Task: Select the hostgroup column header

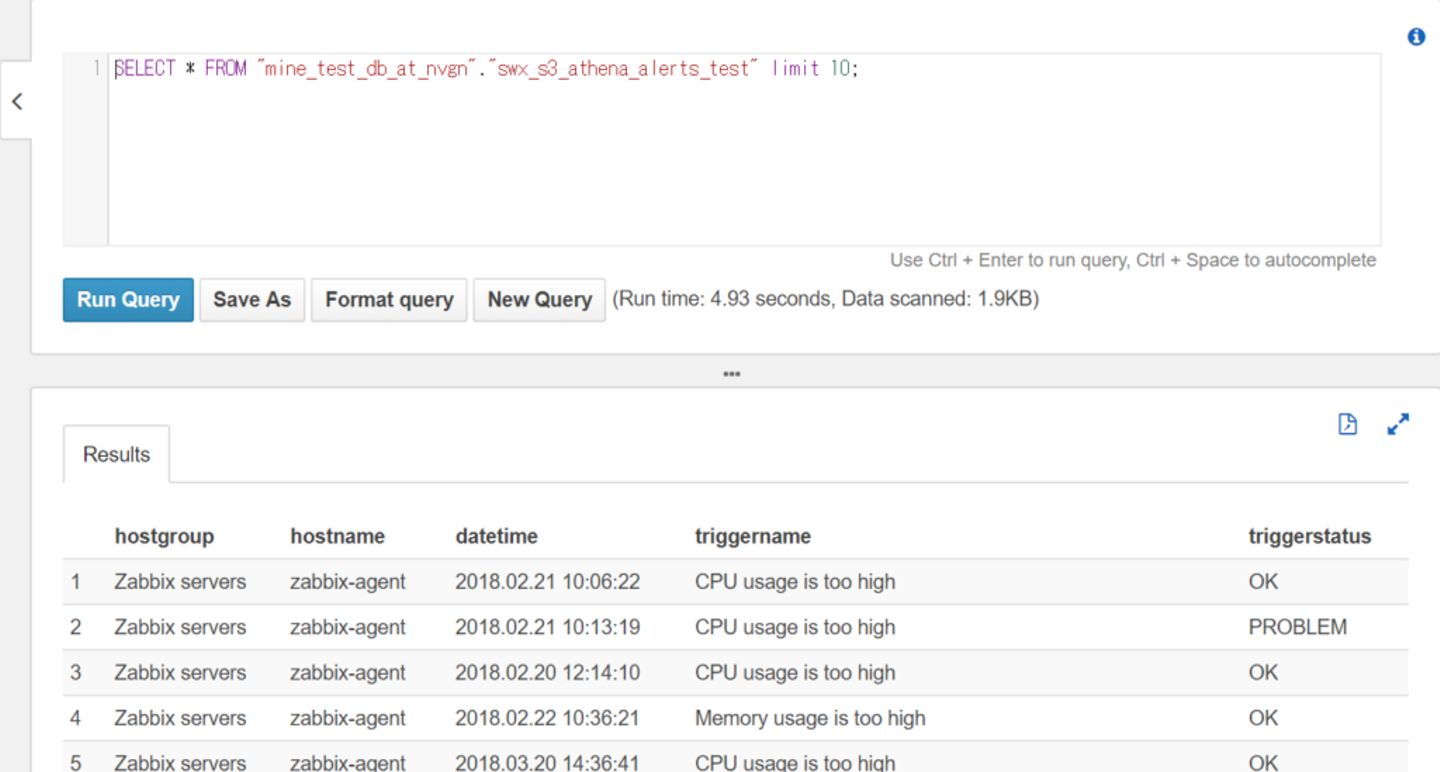Action: tap(164, 536)
